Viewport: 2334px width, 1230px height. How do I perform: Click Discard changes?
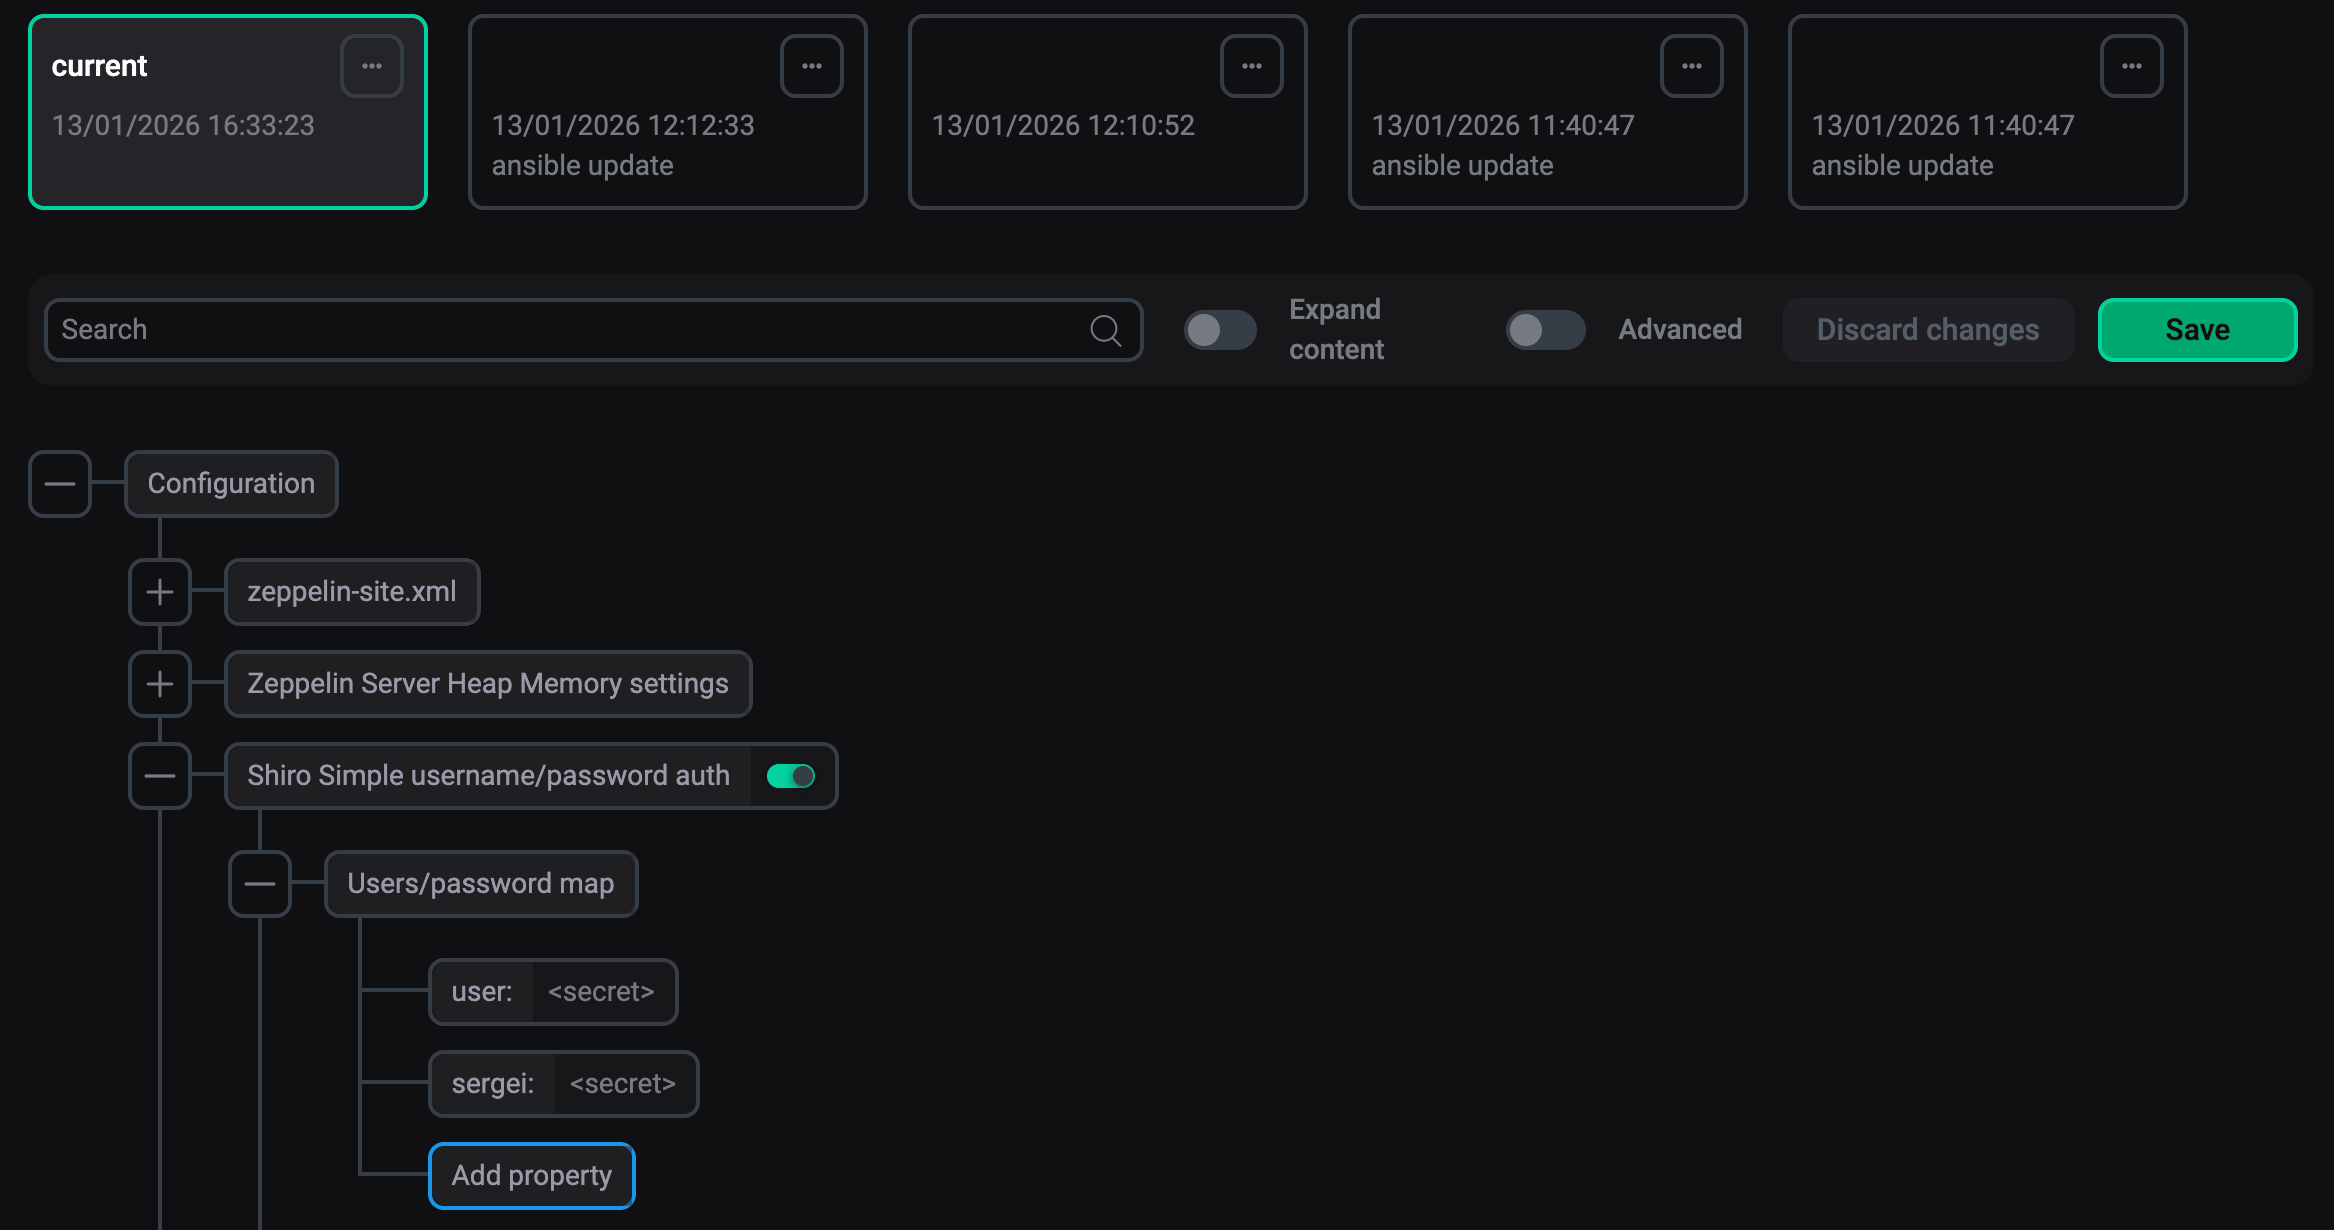[x=1928, y=329]
